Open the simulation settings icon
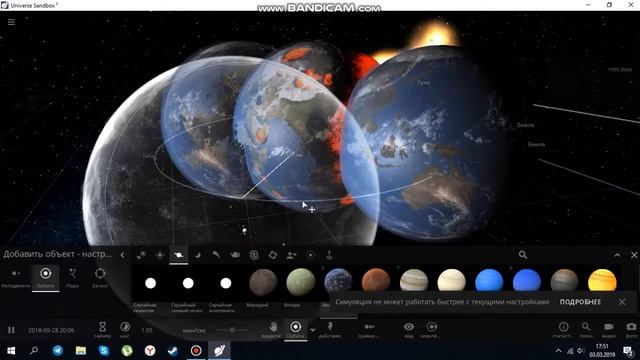The image size is (640, 360). [431, 329]
